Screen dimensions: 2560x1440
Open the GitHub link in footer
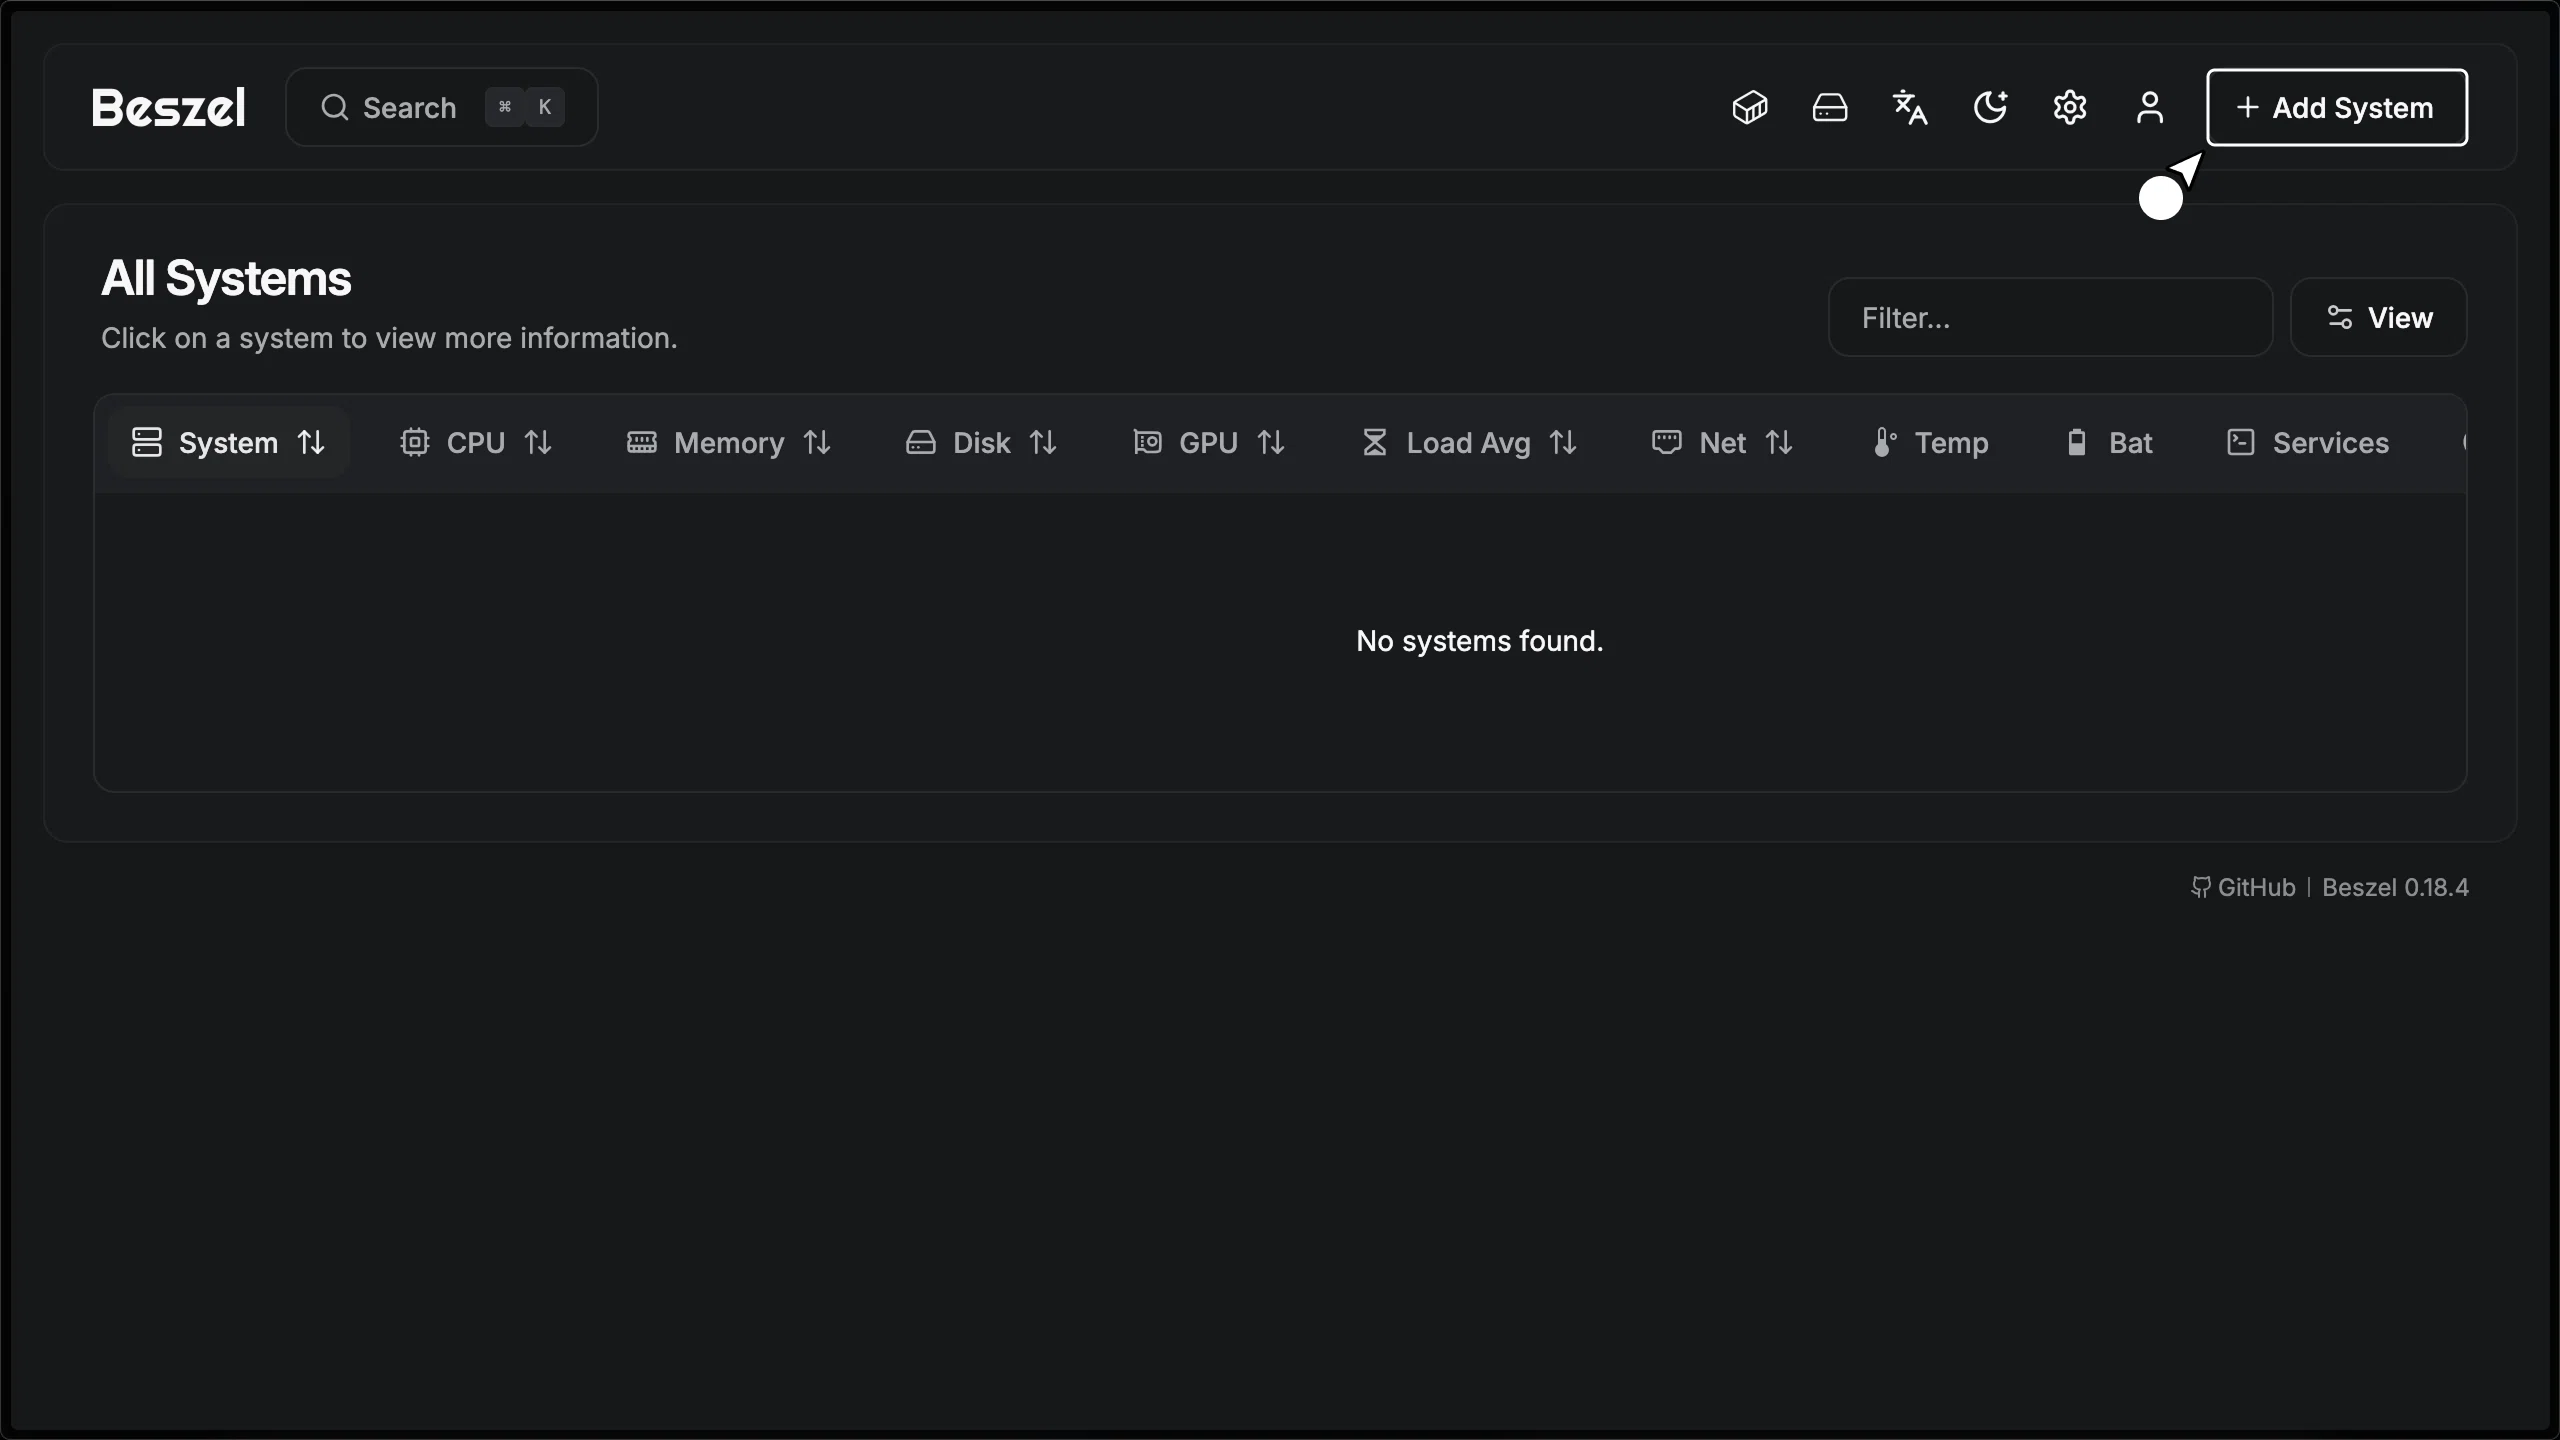click(2244, 887)
